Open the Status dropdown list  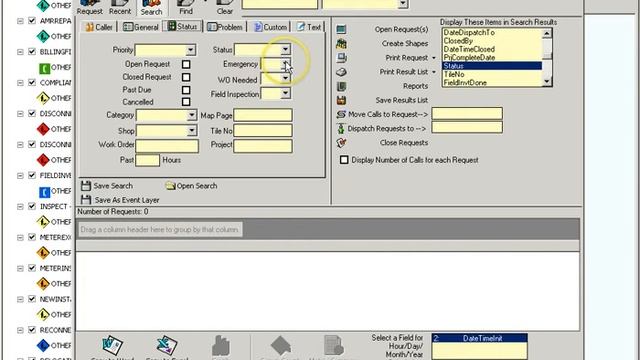click(x=285, y=49)
